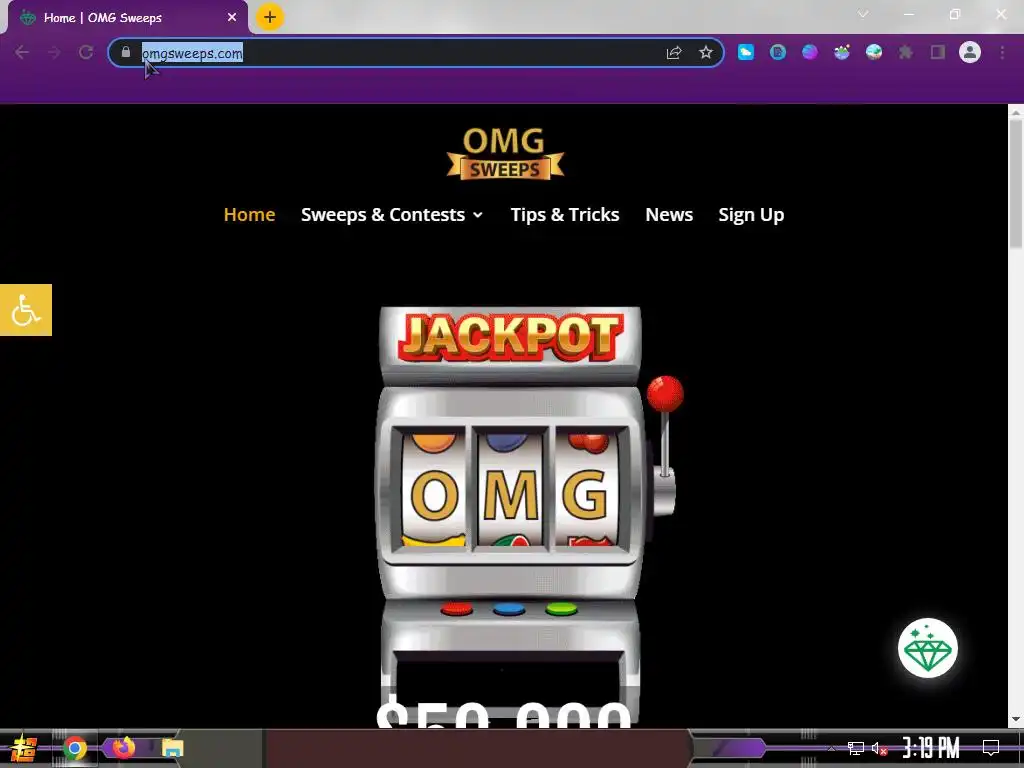1024x768 pixels.
Task: Expand the Sweeps & Contests menu
Action: 392,215
